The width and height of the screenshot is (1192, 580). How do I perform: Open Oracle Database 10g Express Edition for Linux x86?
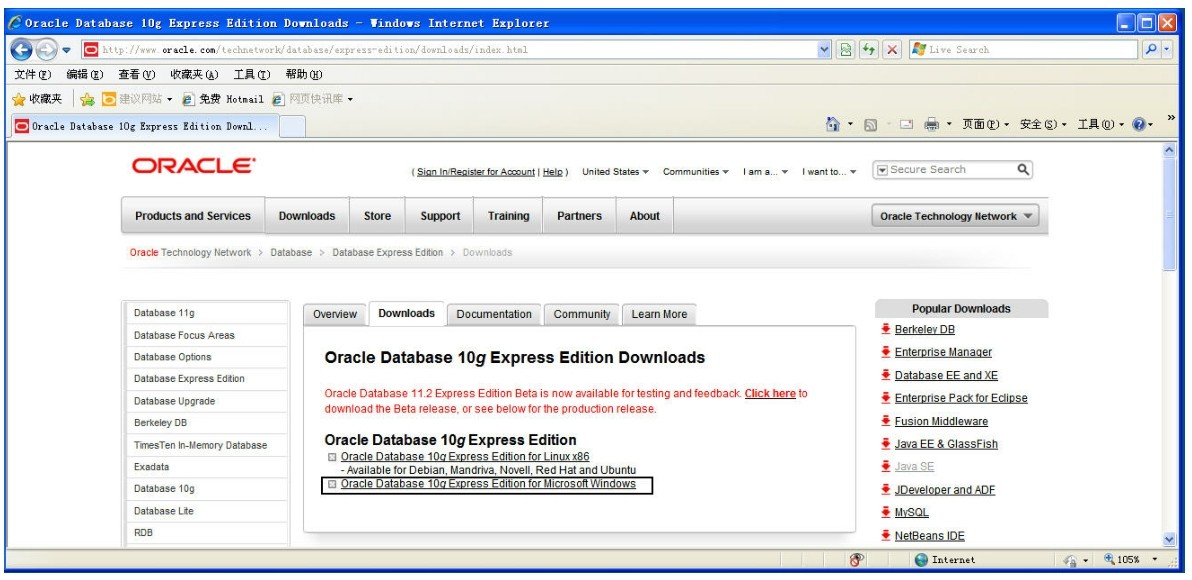point(464,457)
